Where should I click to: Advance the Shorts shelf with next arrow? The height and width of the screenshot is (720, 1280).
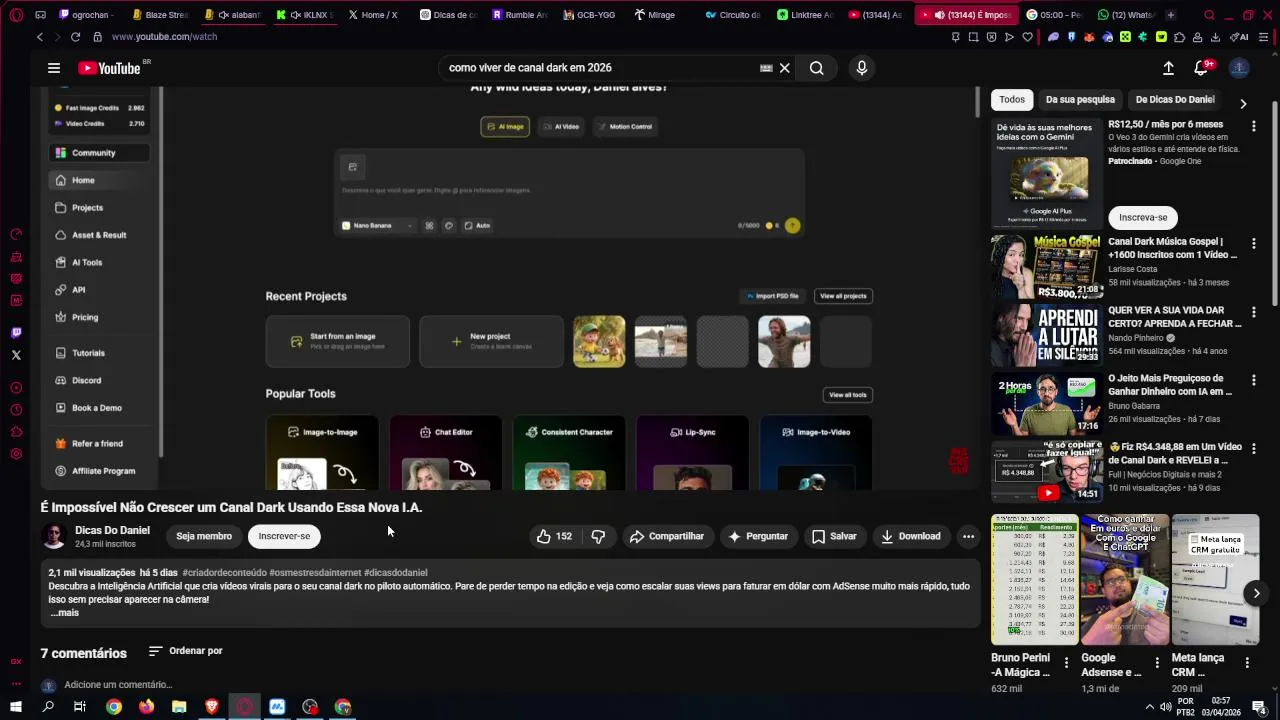(1257, 593)
